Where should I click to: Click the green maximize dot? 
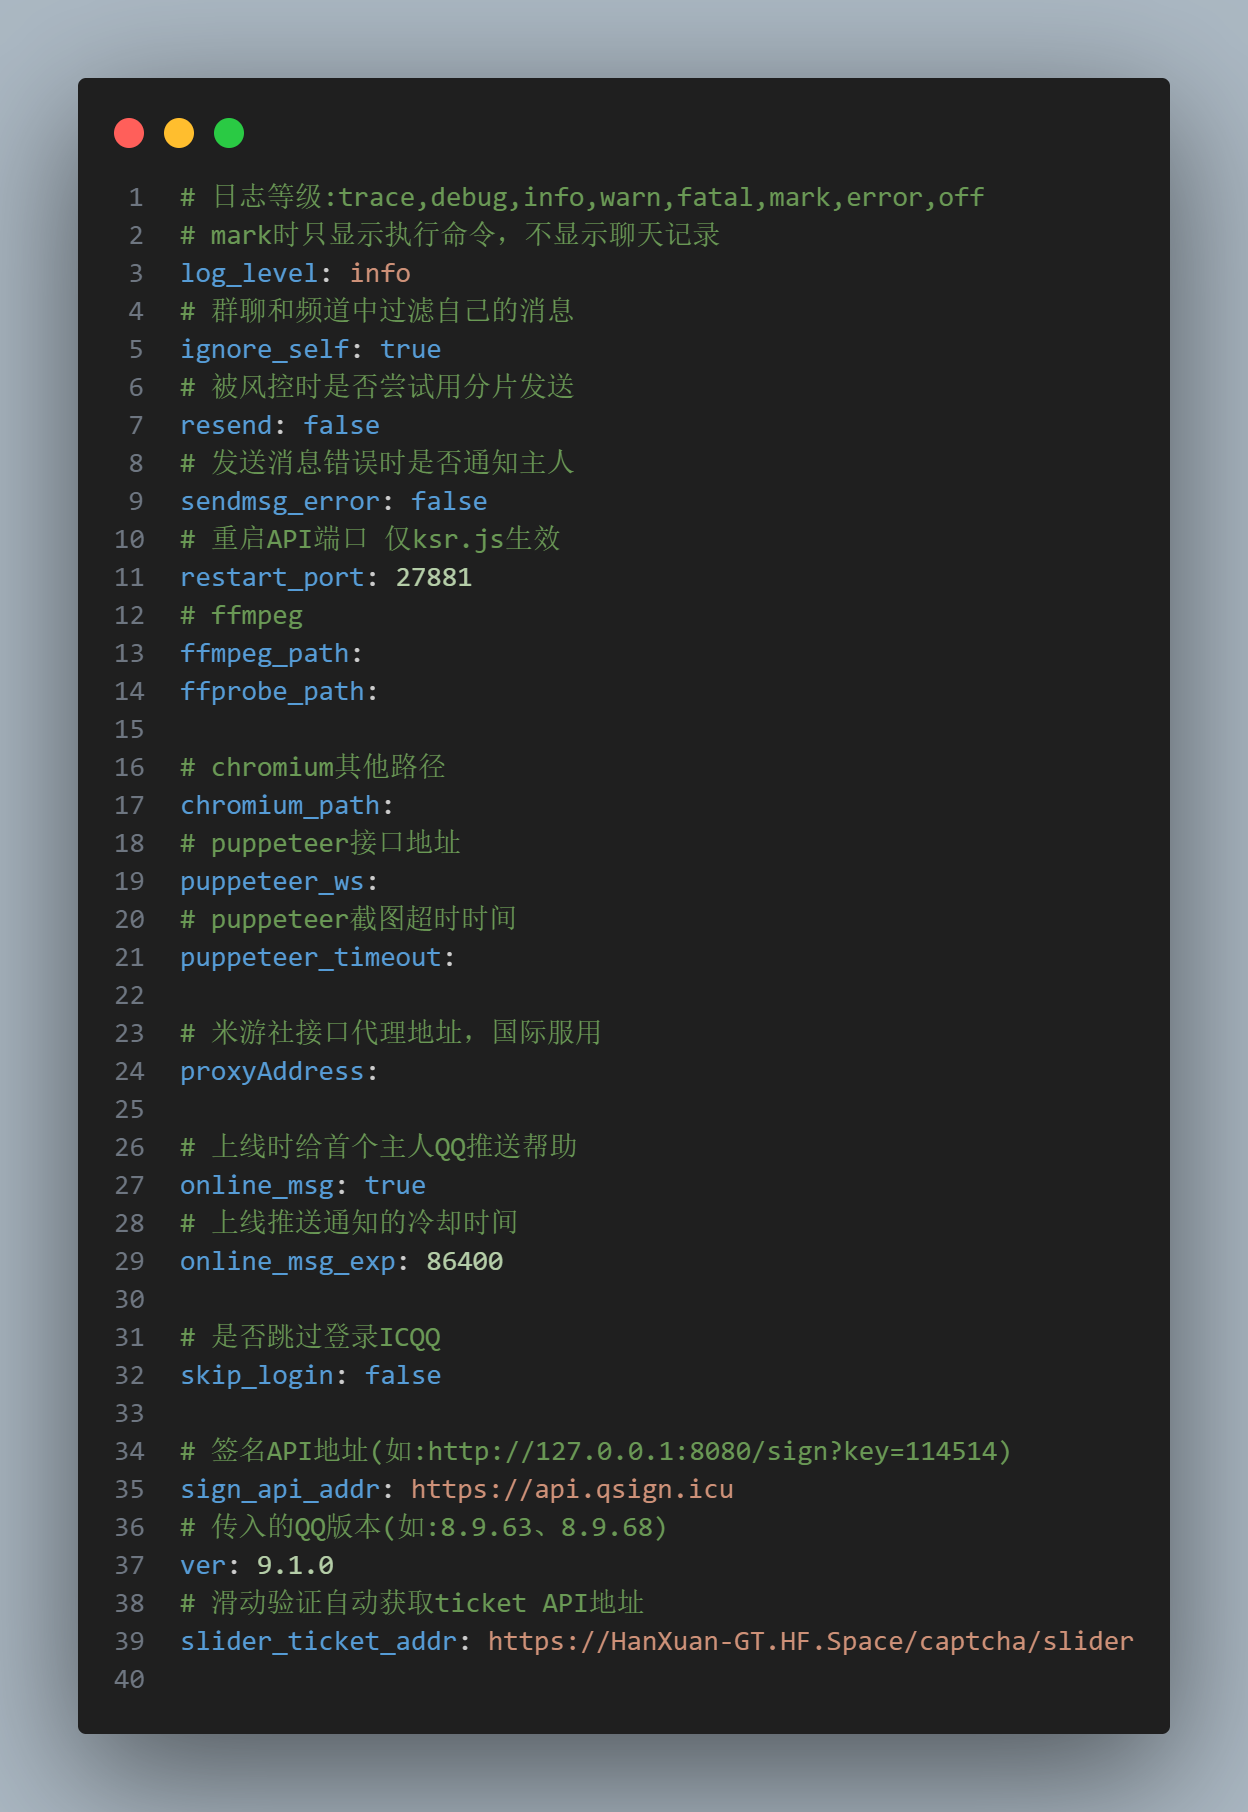point(229,133)
